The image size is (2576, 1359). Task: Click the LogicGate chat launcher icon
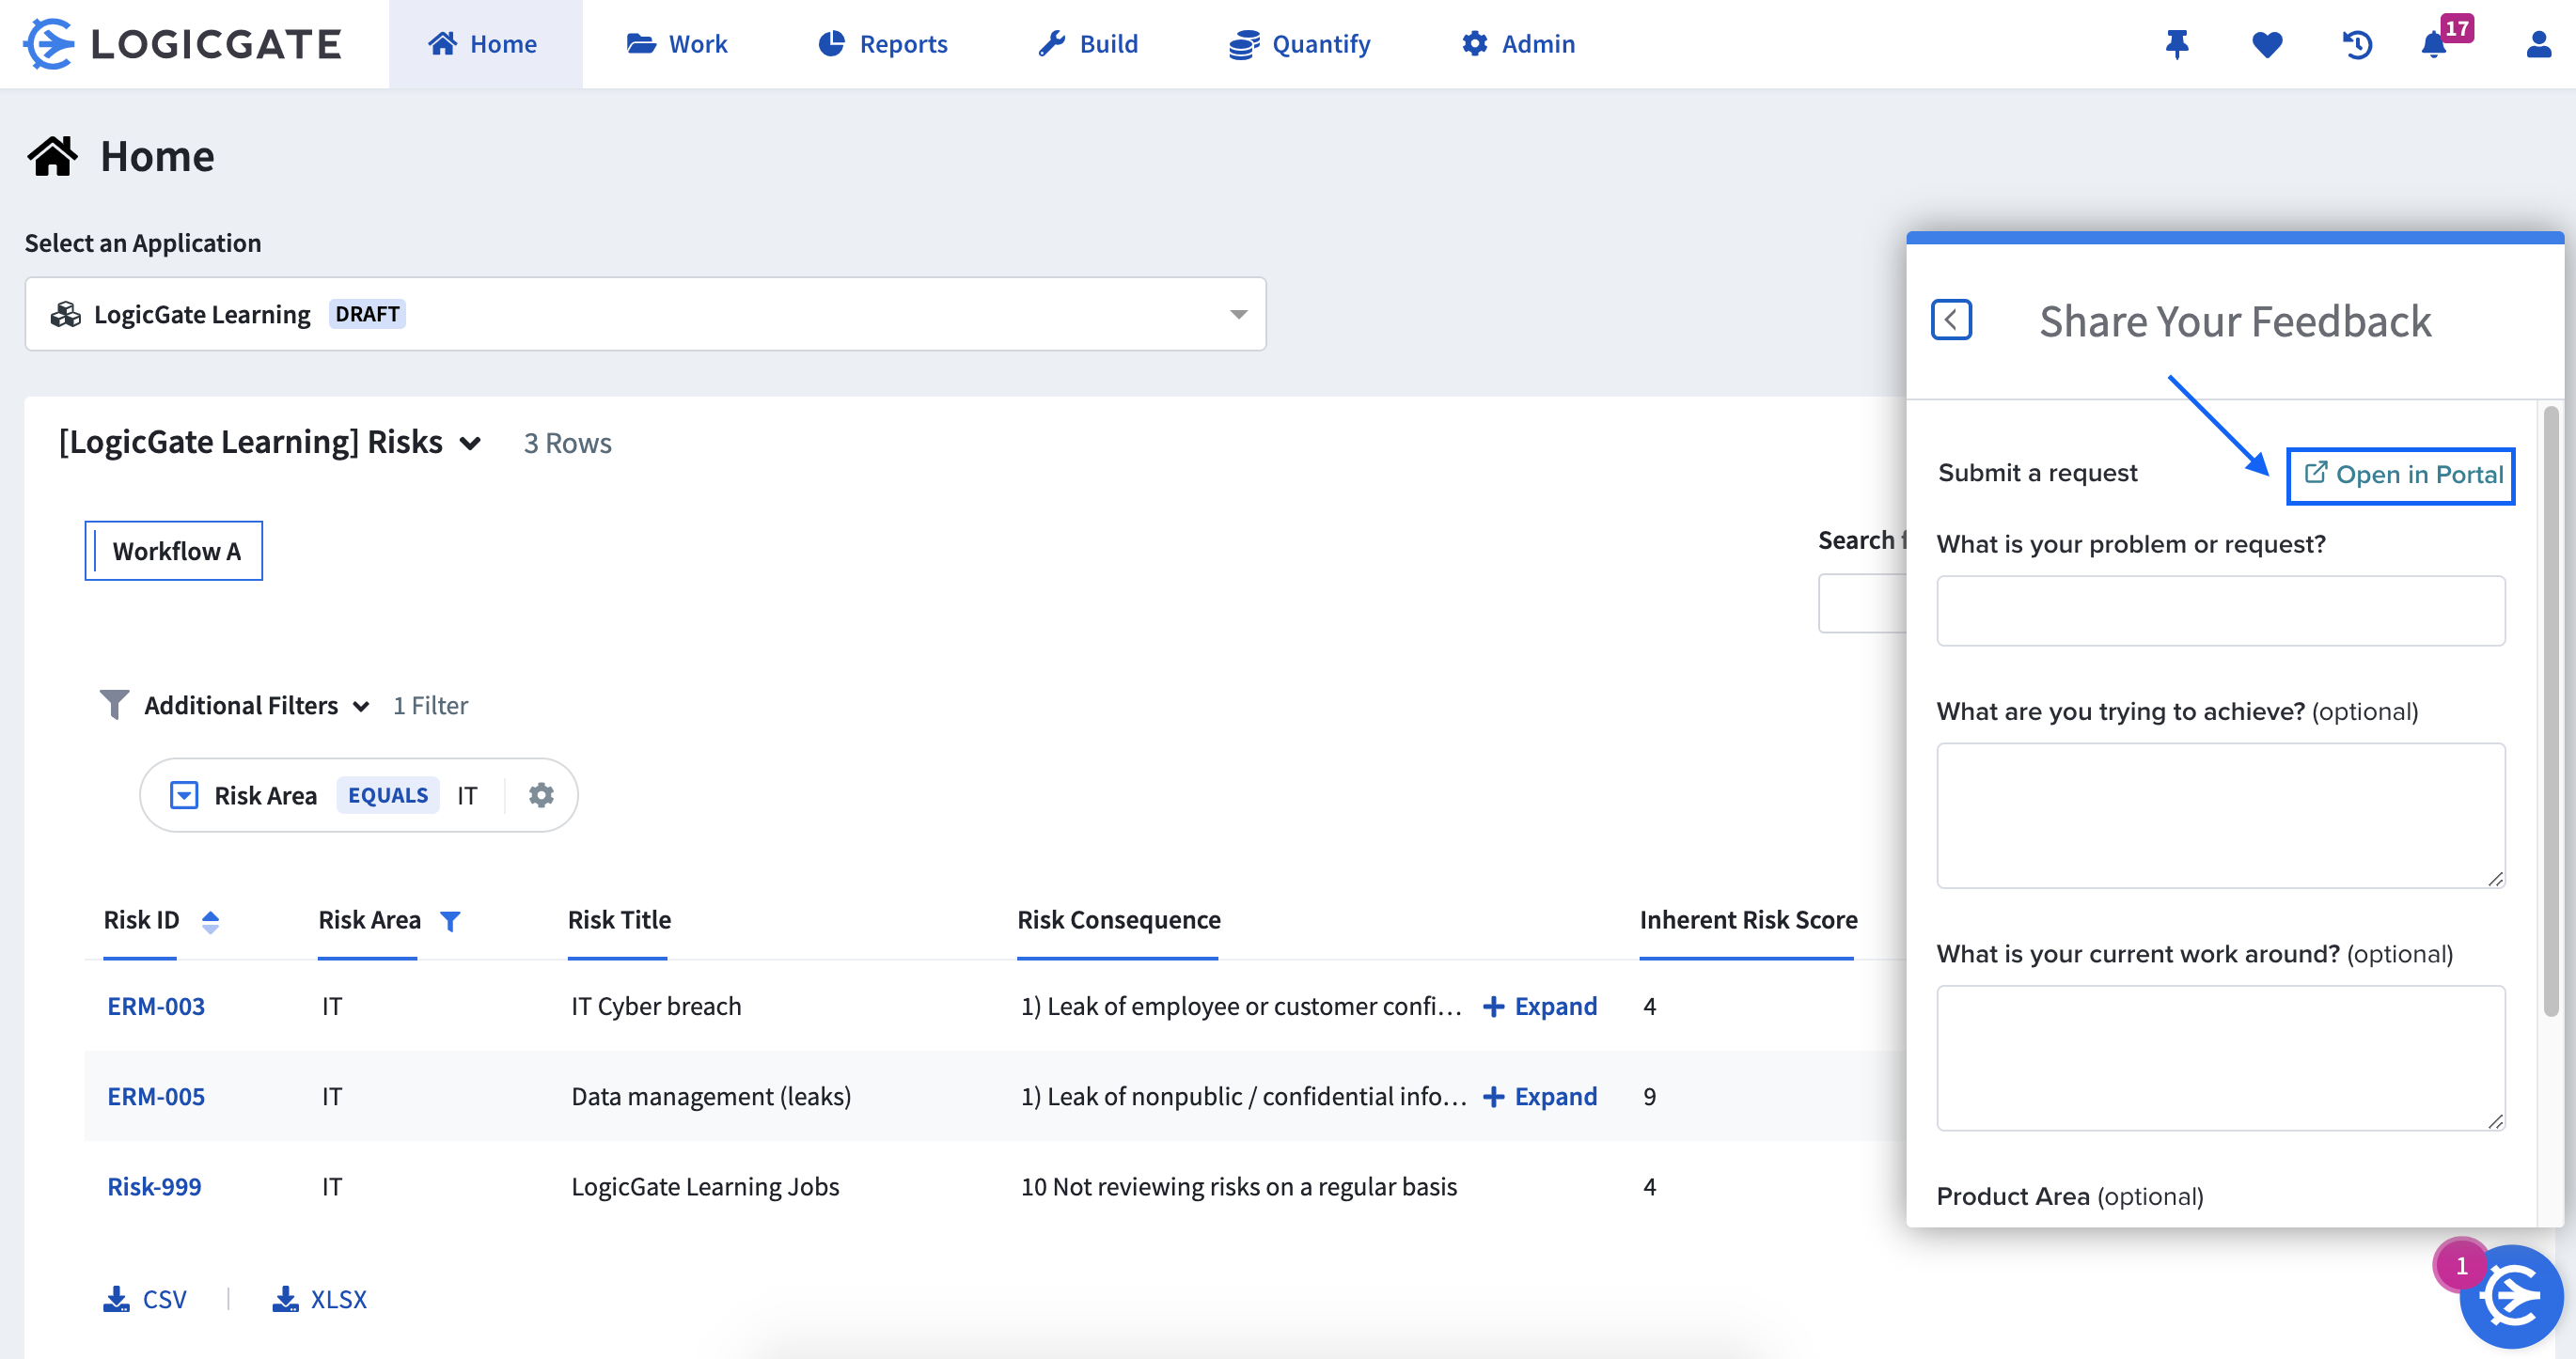point(2511,1297)
